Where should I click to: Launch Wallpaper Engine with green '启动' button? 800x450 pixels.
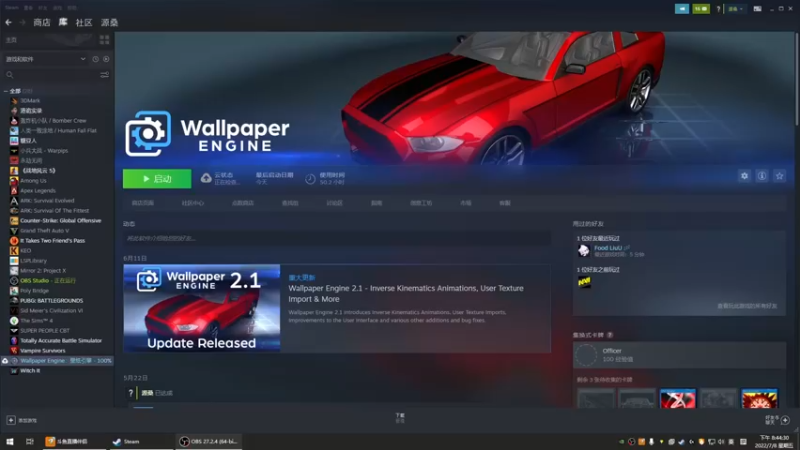tap(157, 179)
